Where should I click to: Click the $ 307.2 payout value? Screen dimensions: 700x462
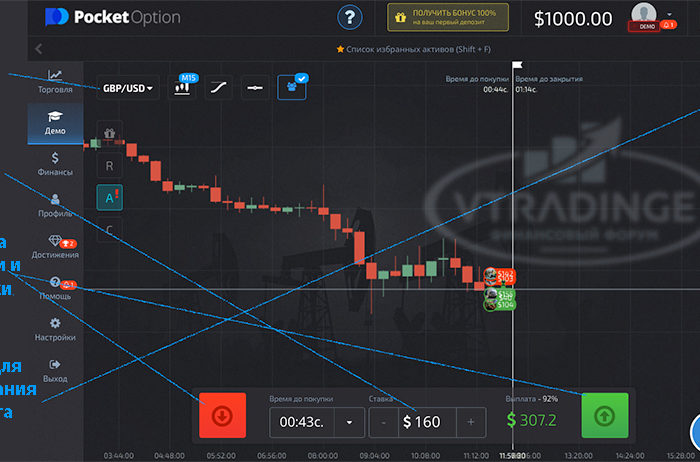532,420
